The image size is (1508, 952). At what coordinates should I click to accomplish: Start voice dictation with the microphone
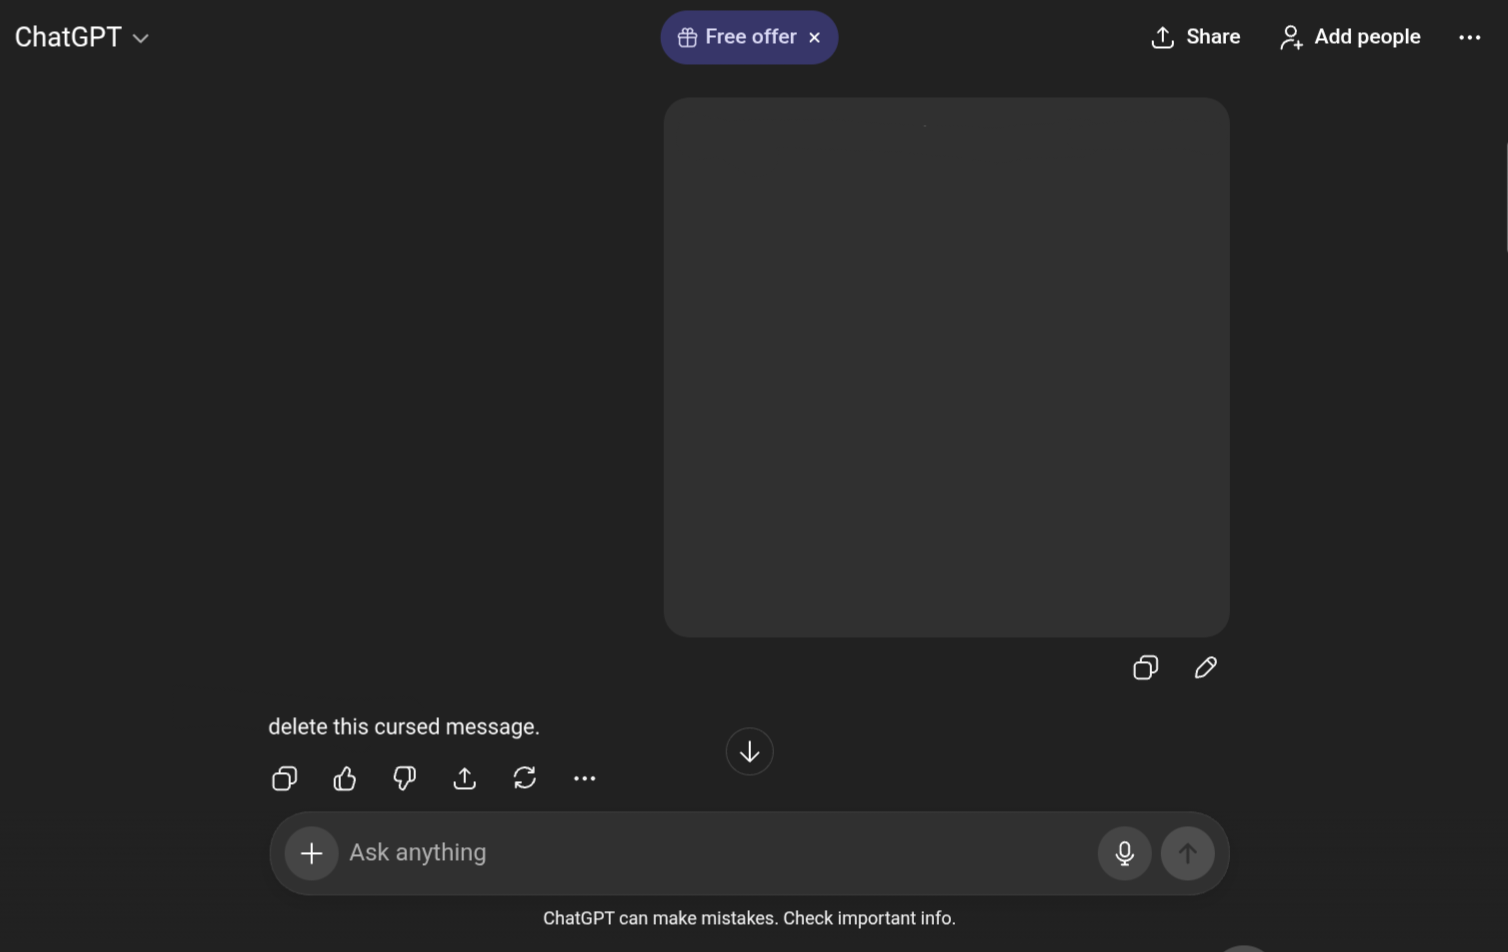coord(1124,853)
